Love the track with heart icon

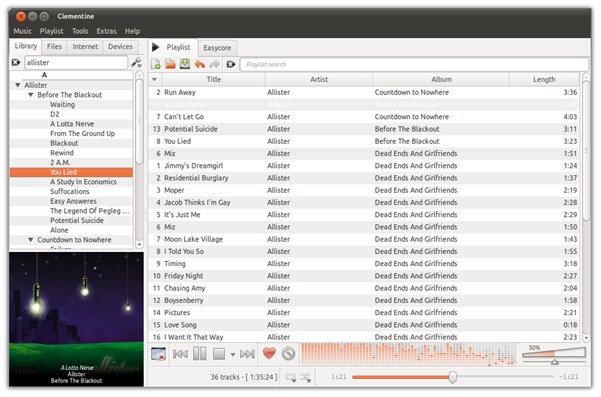pos(269,353)
